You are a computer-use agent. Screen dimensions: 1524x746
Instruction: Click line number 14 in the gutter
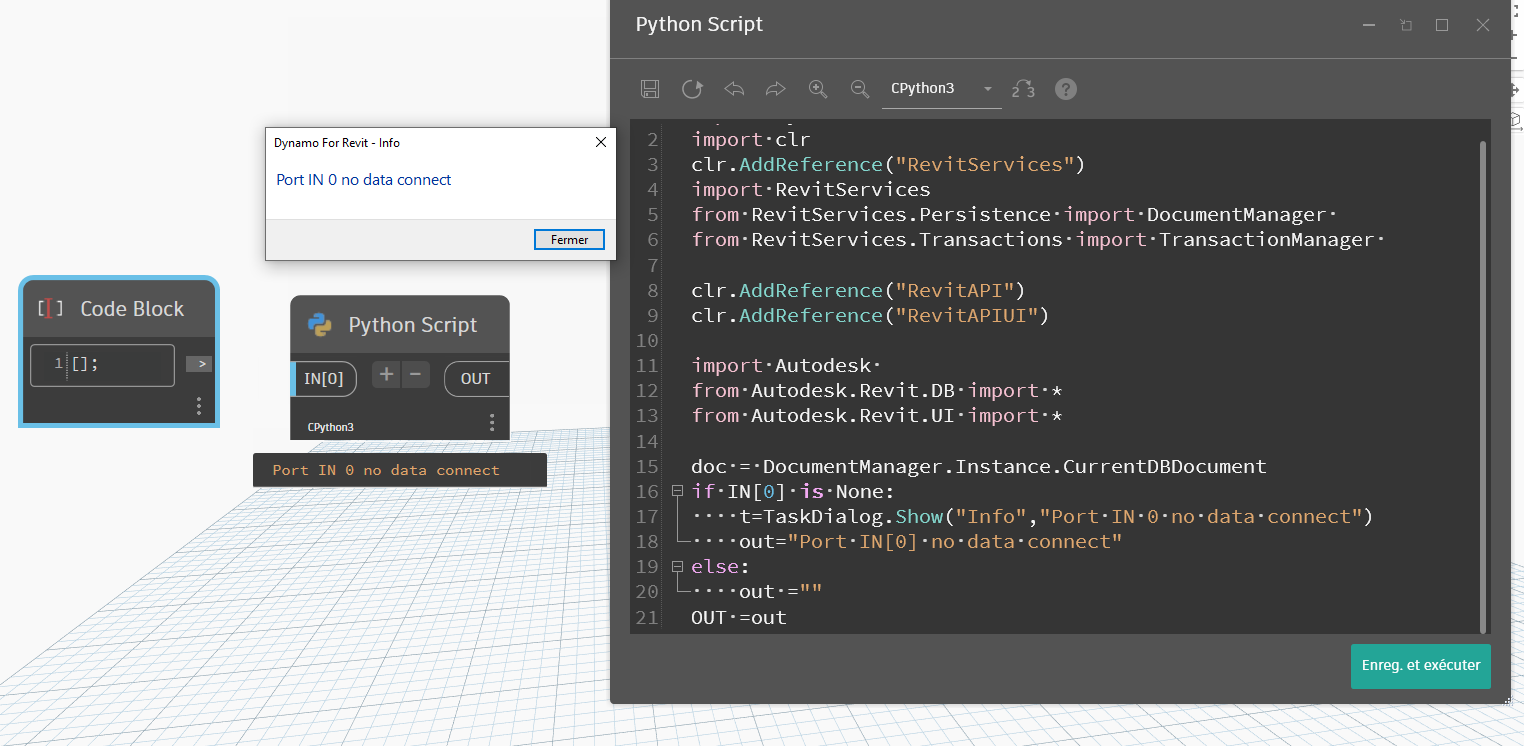[x=647, y=441]
